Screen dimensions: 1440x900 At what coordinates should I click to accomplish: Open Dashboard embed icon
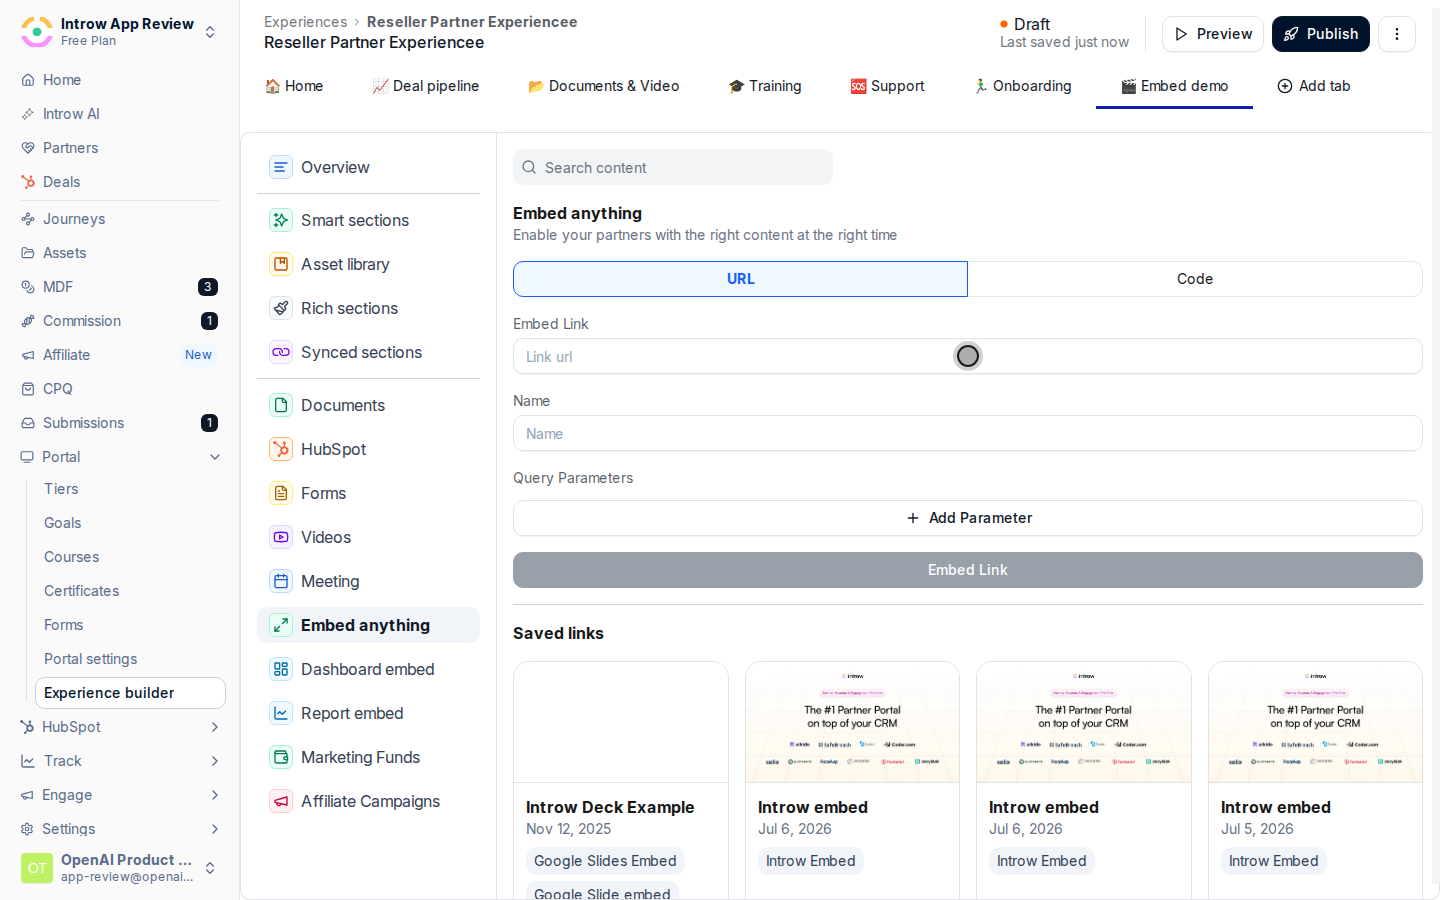tap(281, 669)
